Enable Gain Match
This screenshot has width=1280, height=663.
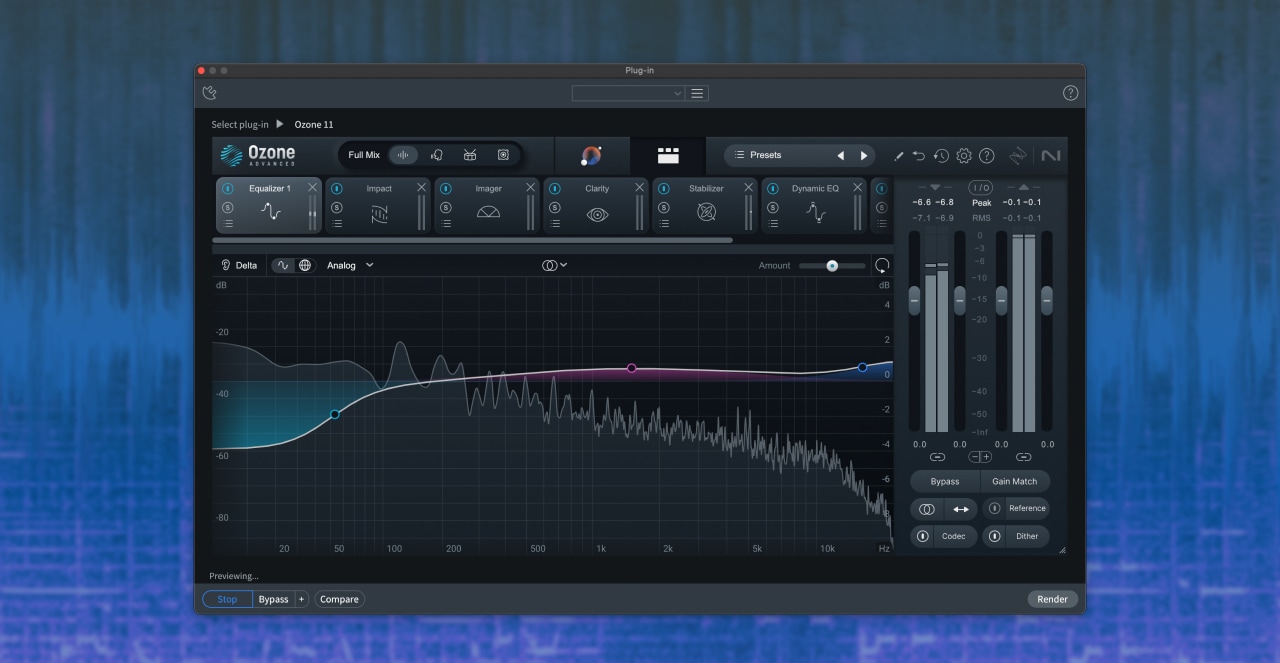click(1015, 481)
